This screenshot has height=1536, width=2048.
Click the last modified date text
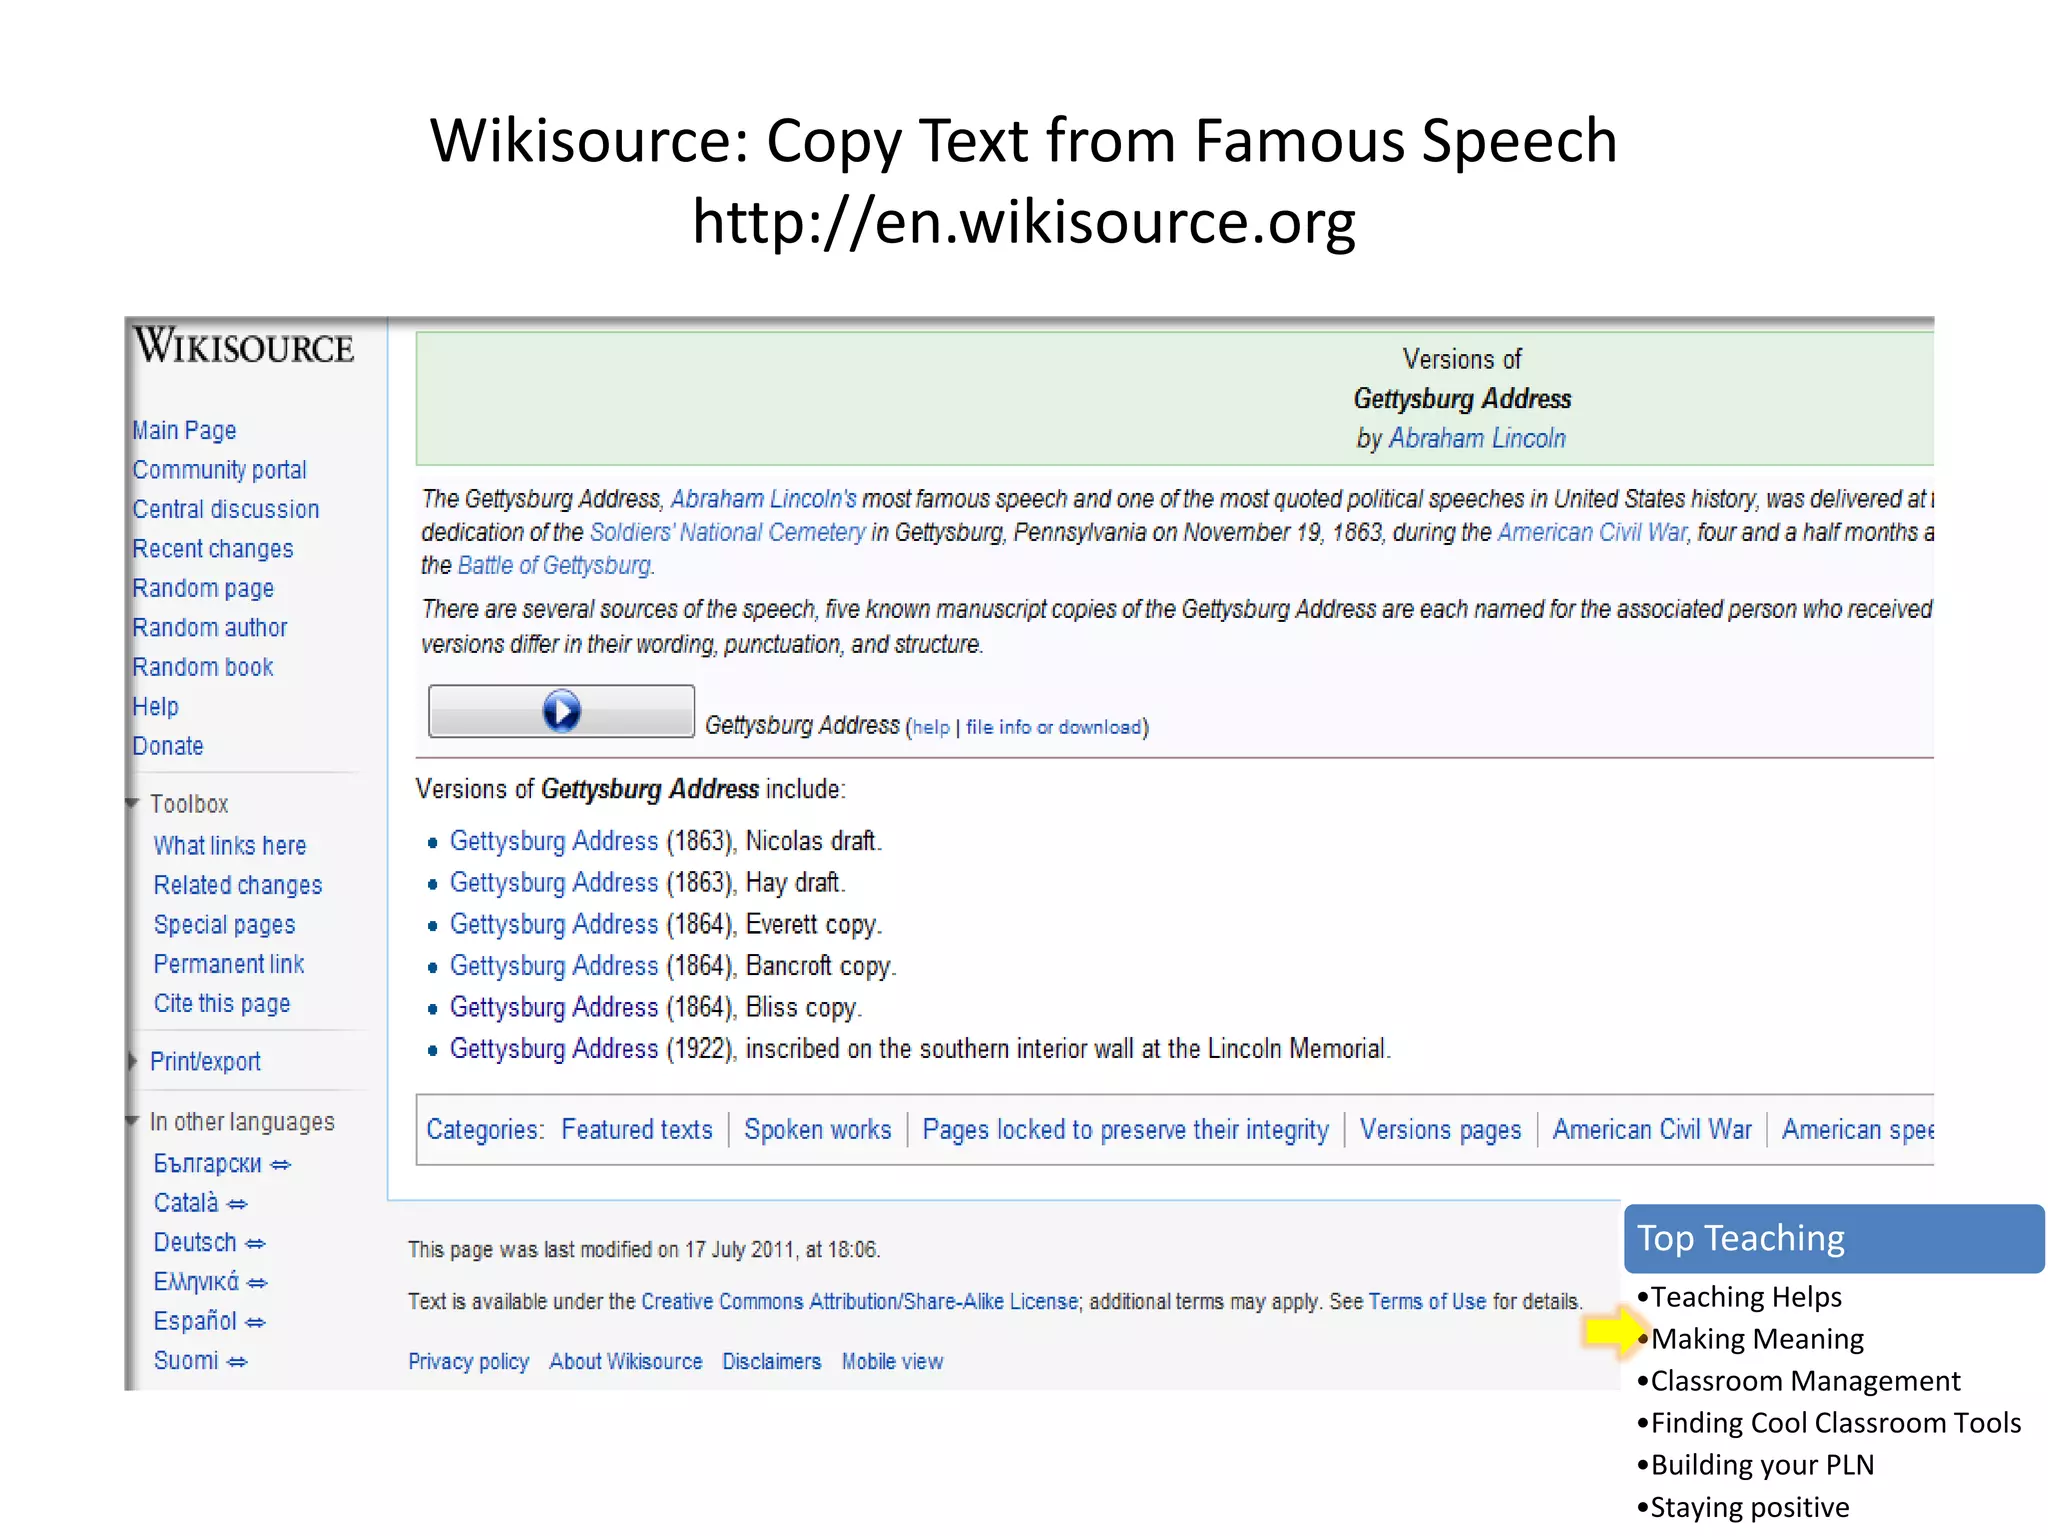point(643,1249)
